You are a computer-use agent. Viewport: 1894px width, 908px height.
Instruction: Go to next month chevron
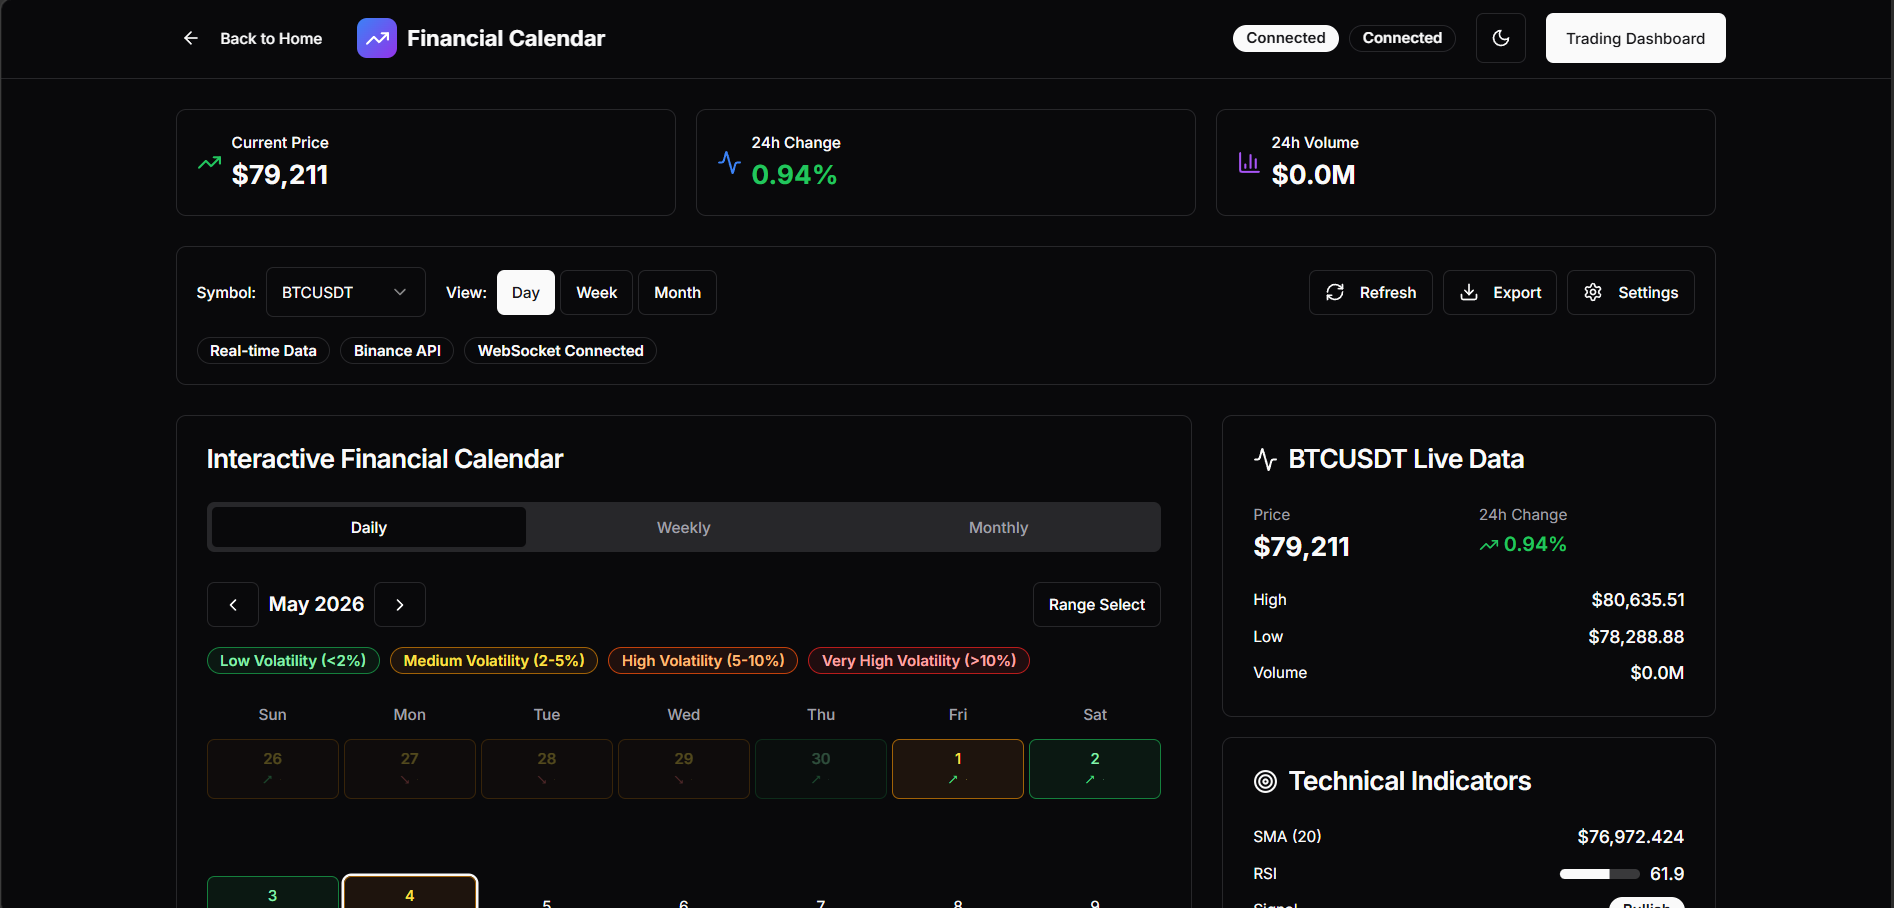(400, 605)
